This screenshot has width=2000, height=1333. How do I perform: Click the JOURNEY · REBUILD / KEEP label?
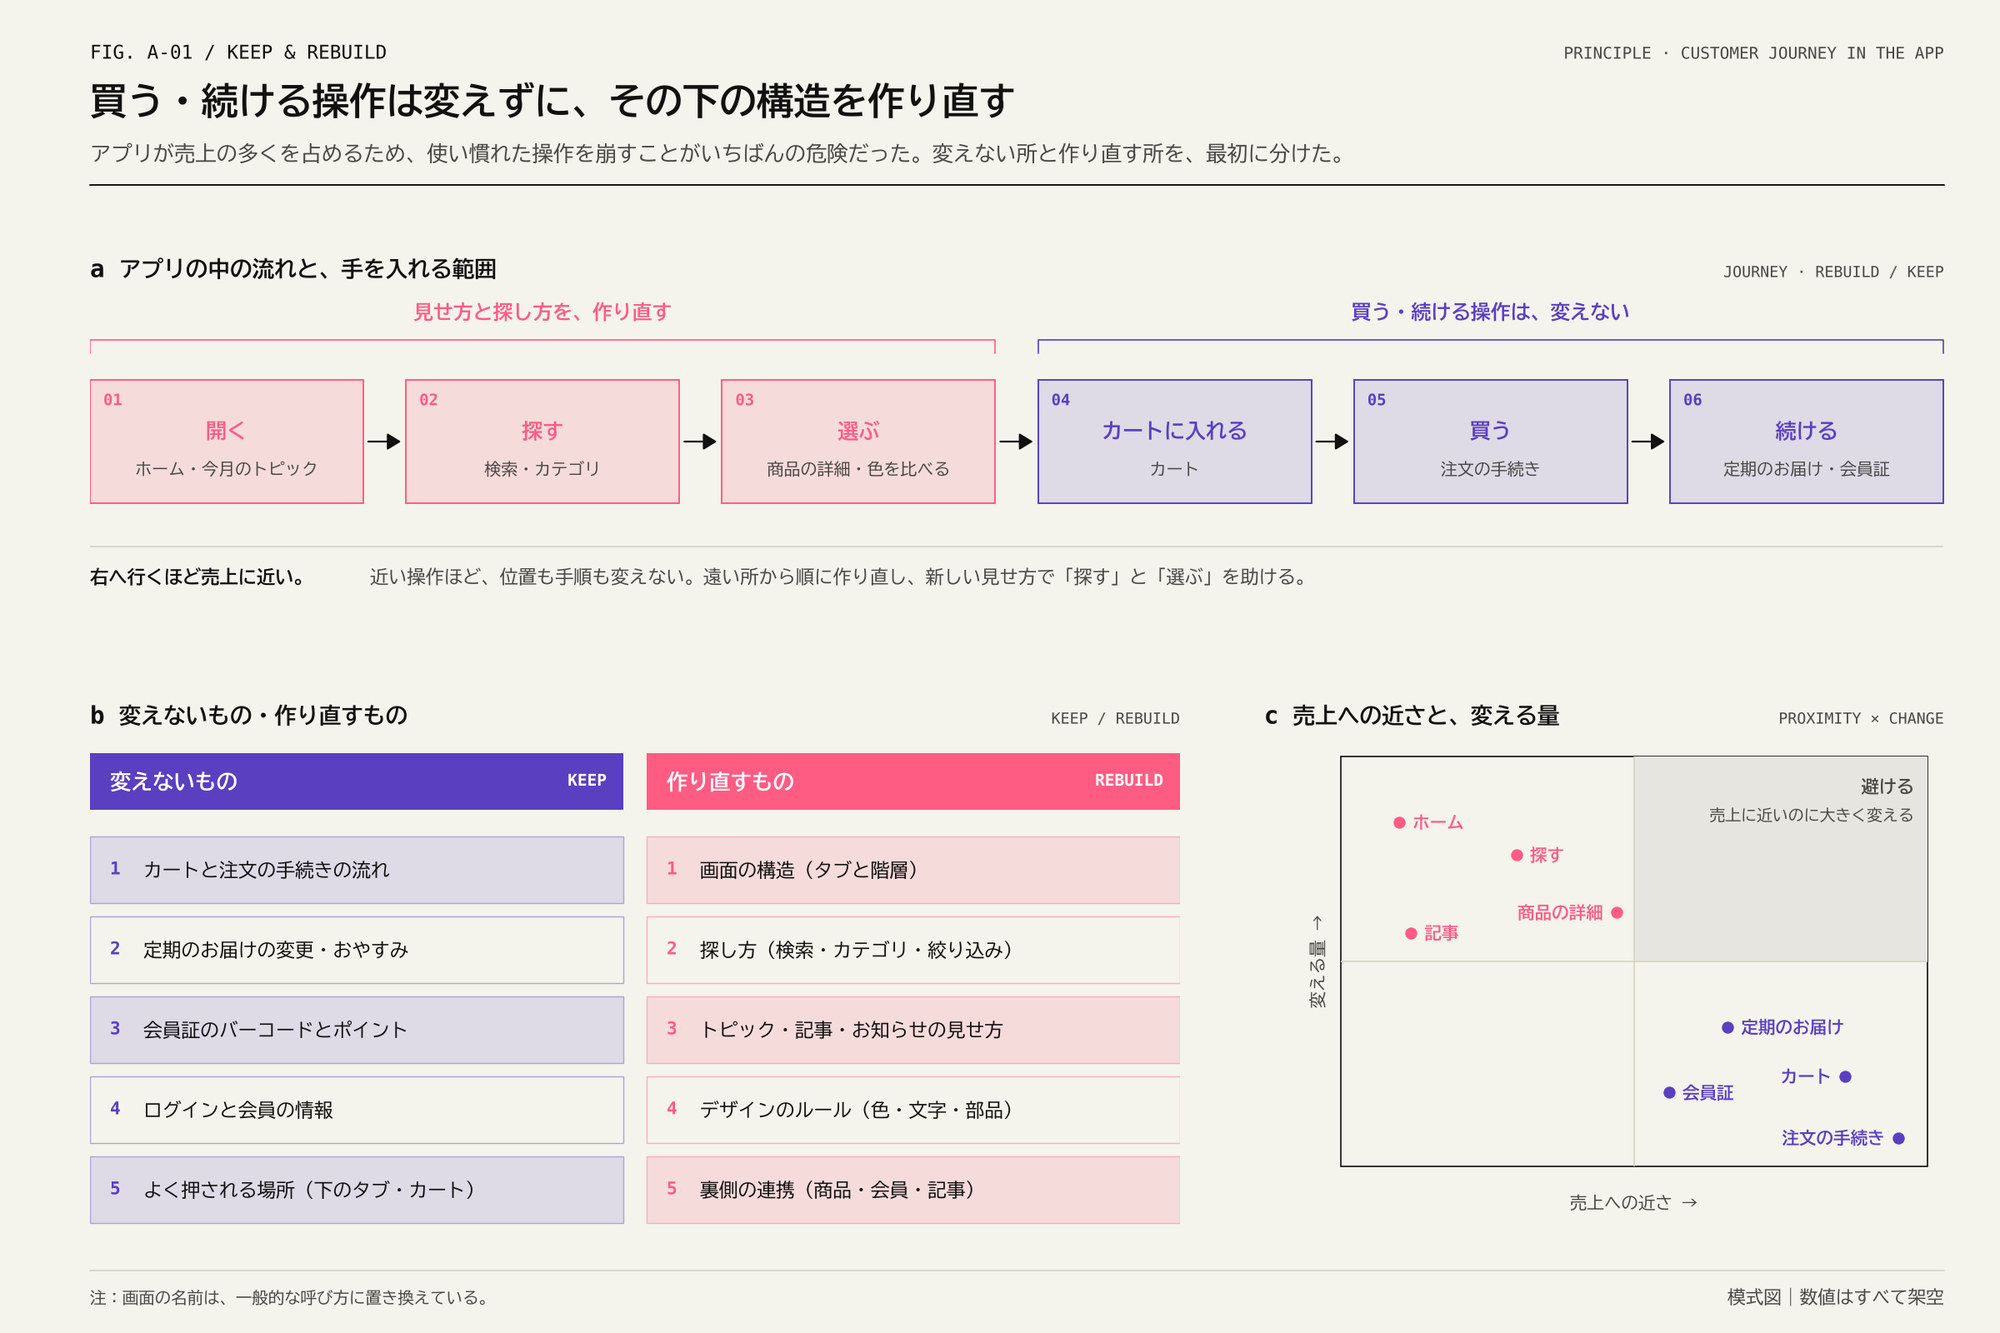1833,272
